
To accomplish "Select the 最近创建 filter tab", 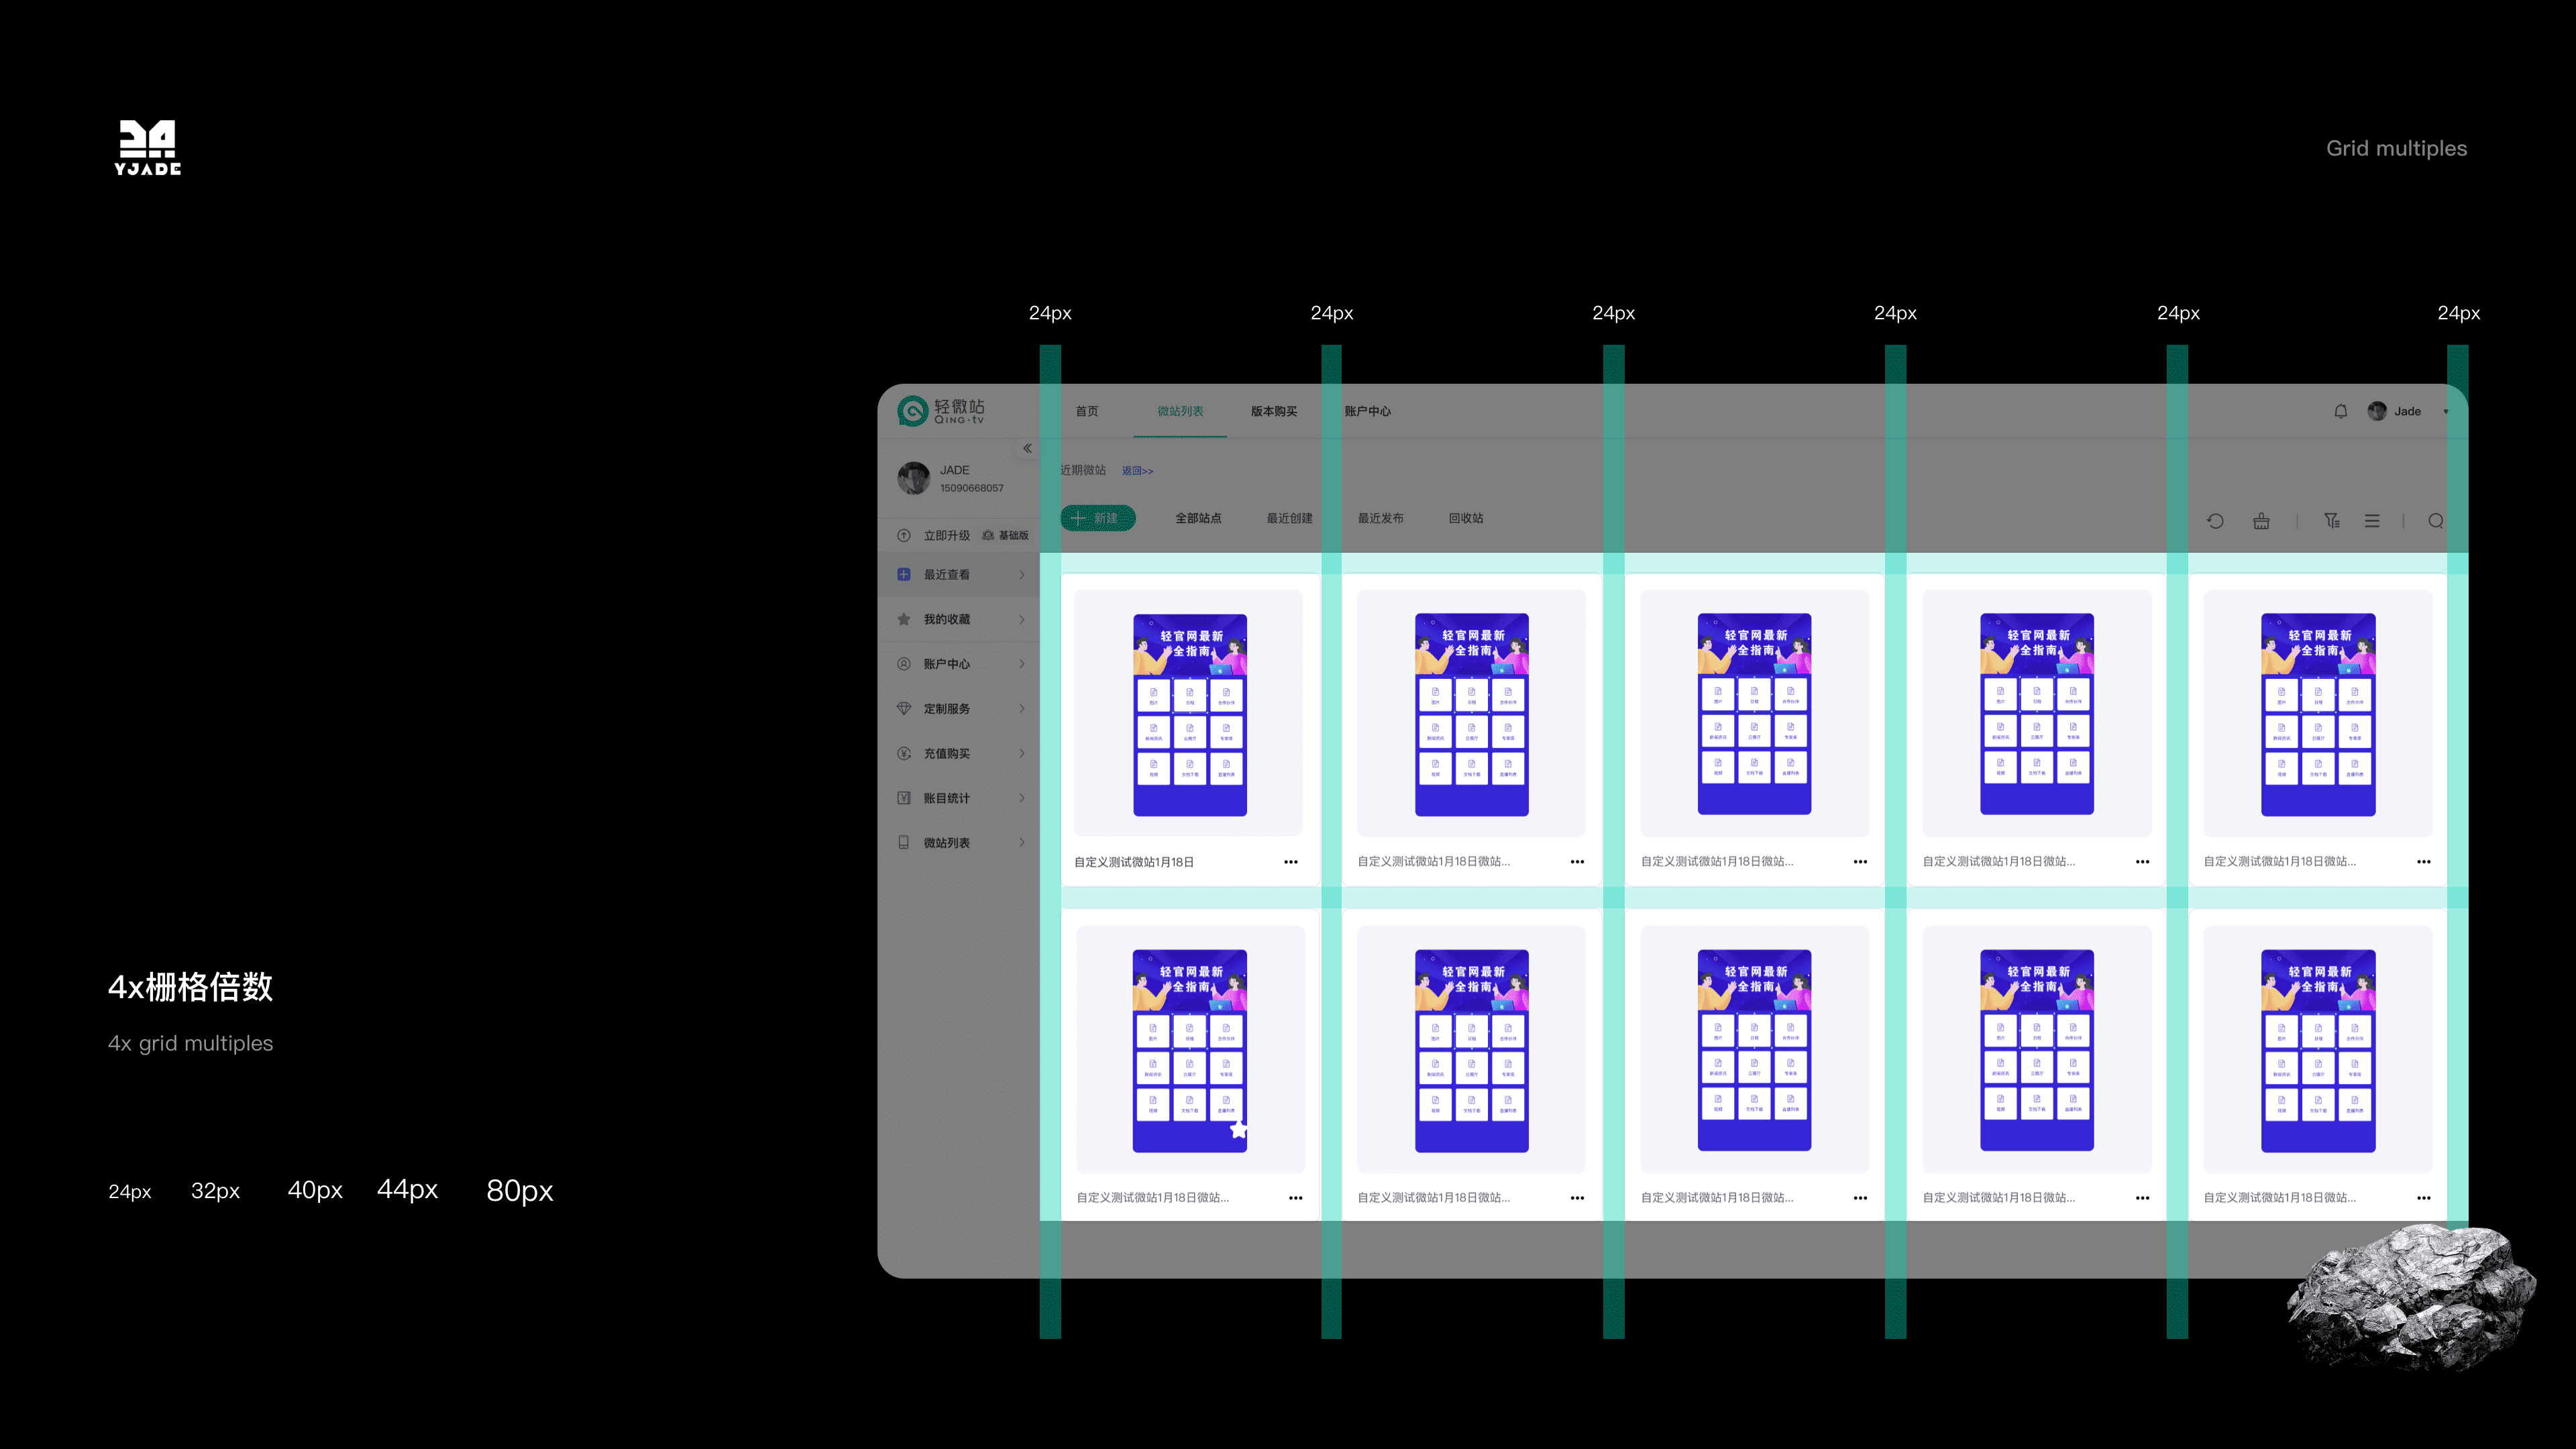I will tap(1289, 519).
